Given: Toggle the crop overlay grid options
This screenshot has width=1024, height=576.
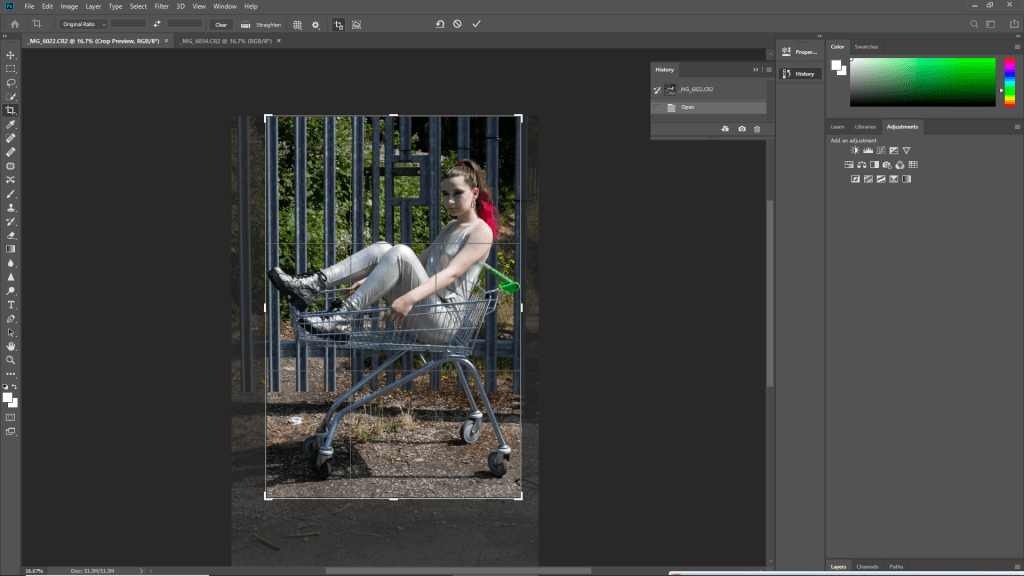Looking at the screenshot, I should click(297, 24).
